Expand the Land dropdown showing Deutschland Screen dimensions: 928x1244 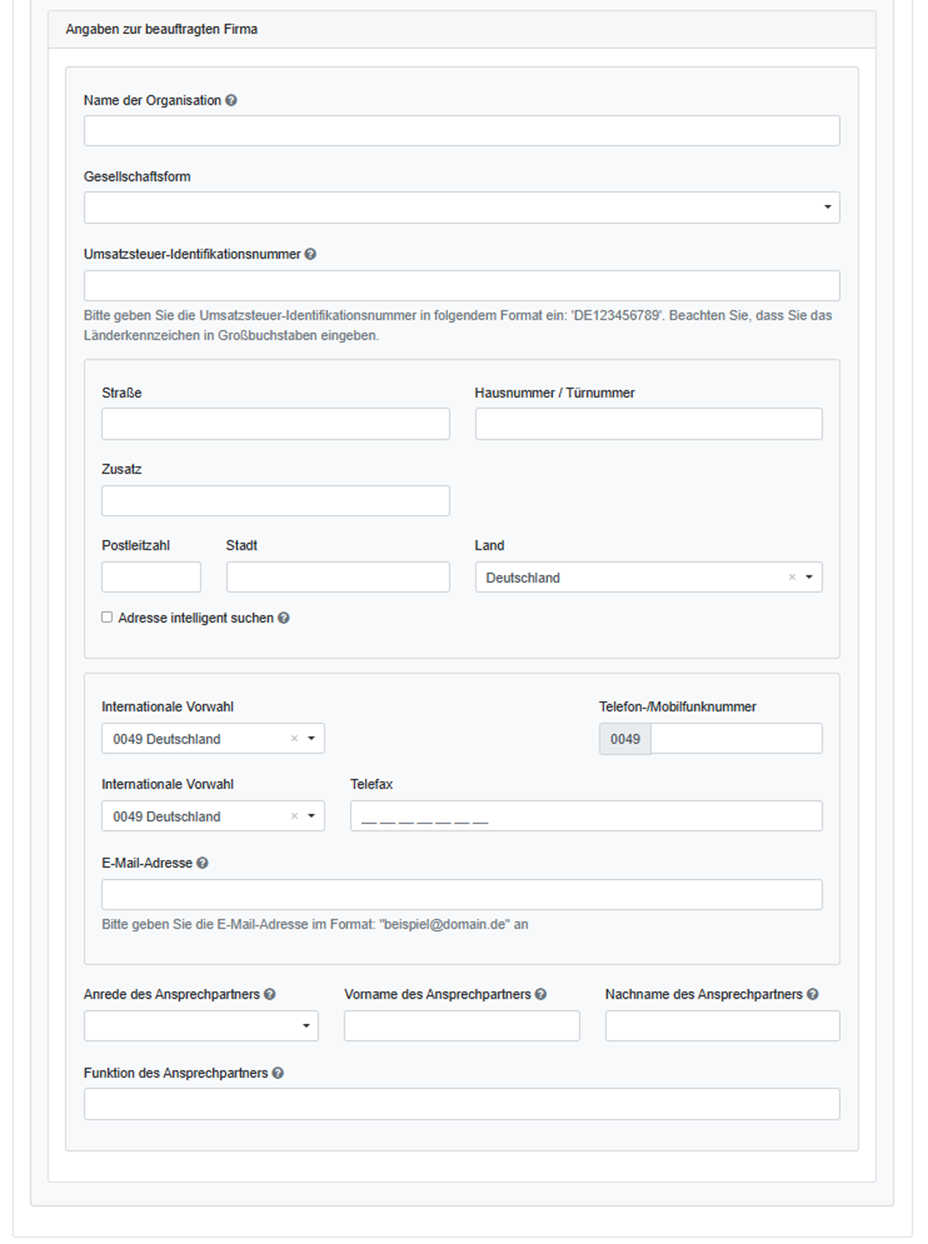pos(808,578)
